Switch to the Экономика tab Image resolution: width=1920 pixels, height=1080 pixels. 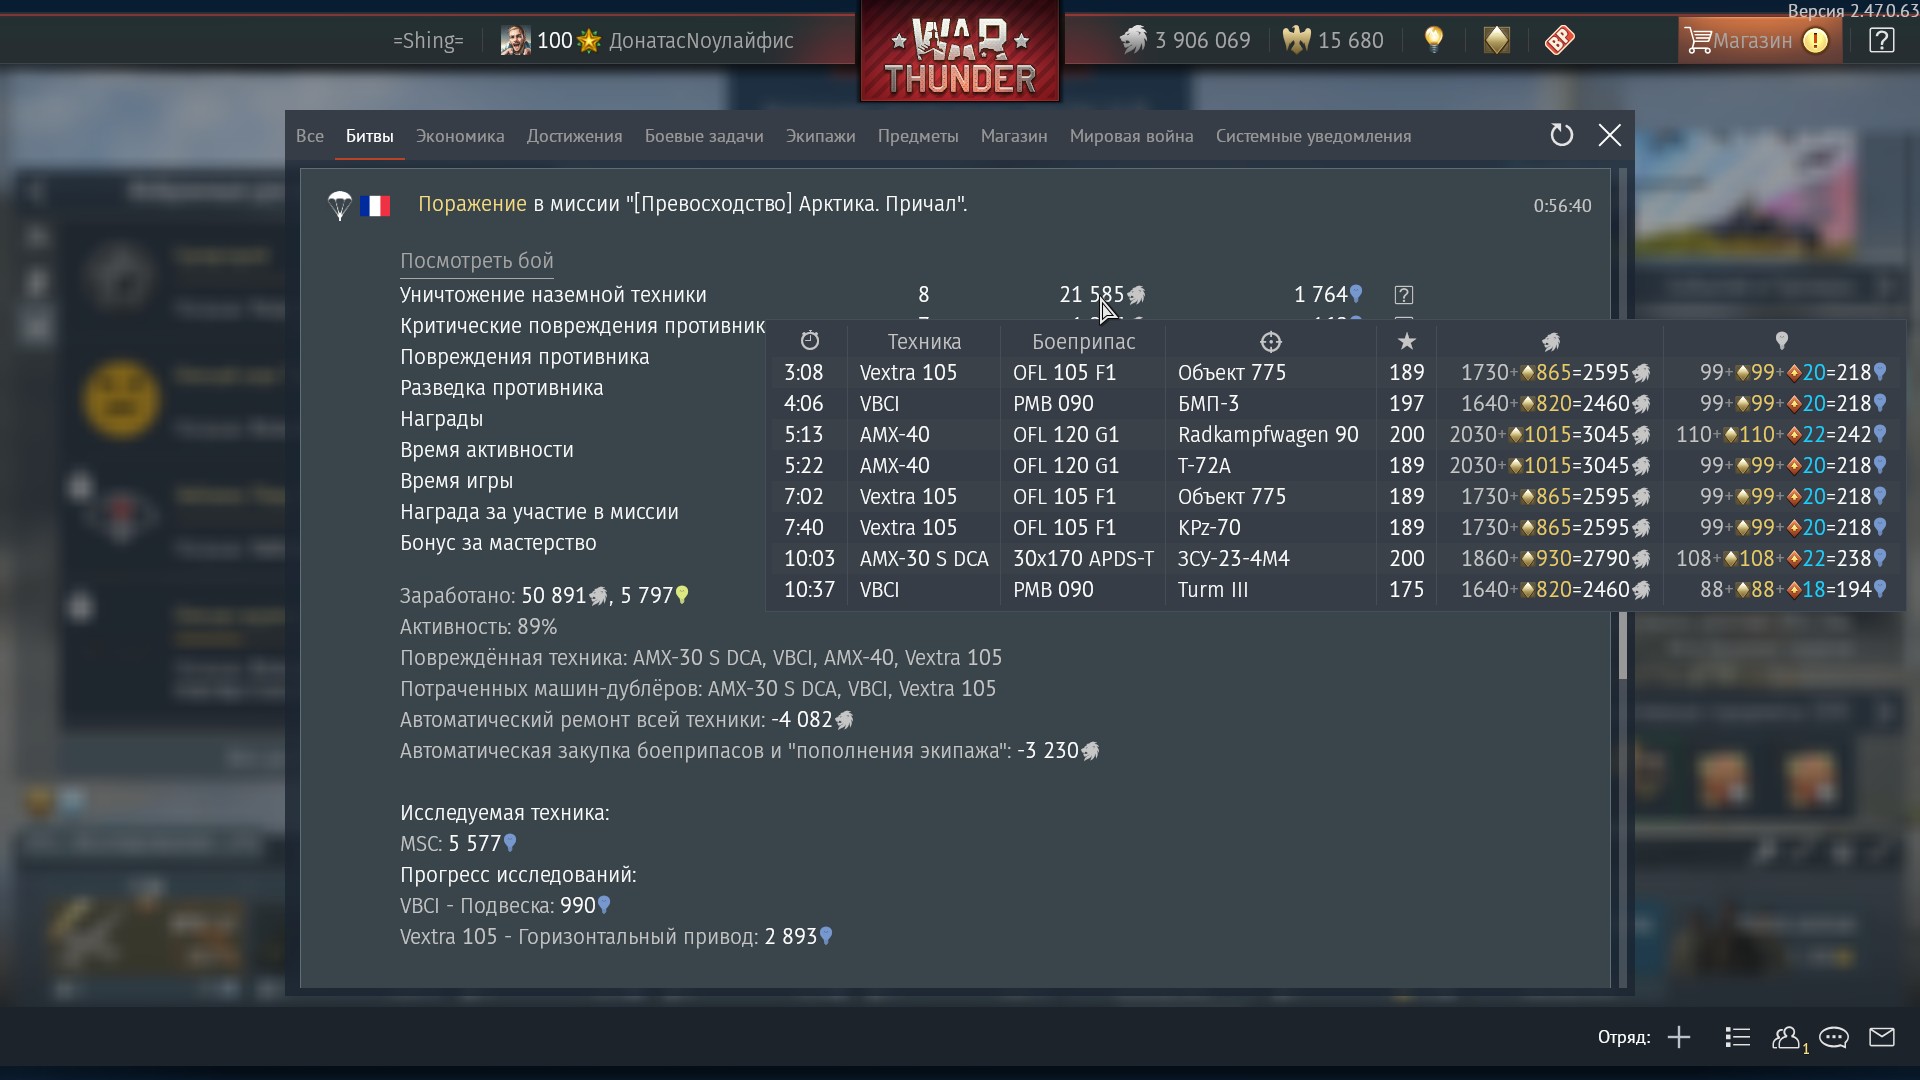pos(460,136)
